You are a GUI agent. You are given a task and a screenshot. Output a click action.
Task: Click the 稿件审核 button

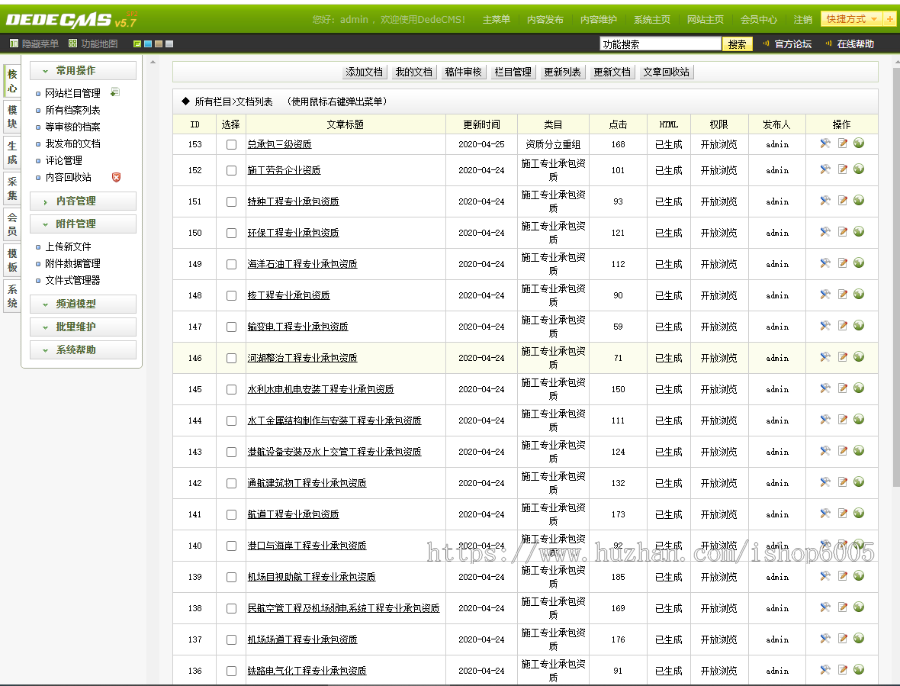[x=463, y=72]
